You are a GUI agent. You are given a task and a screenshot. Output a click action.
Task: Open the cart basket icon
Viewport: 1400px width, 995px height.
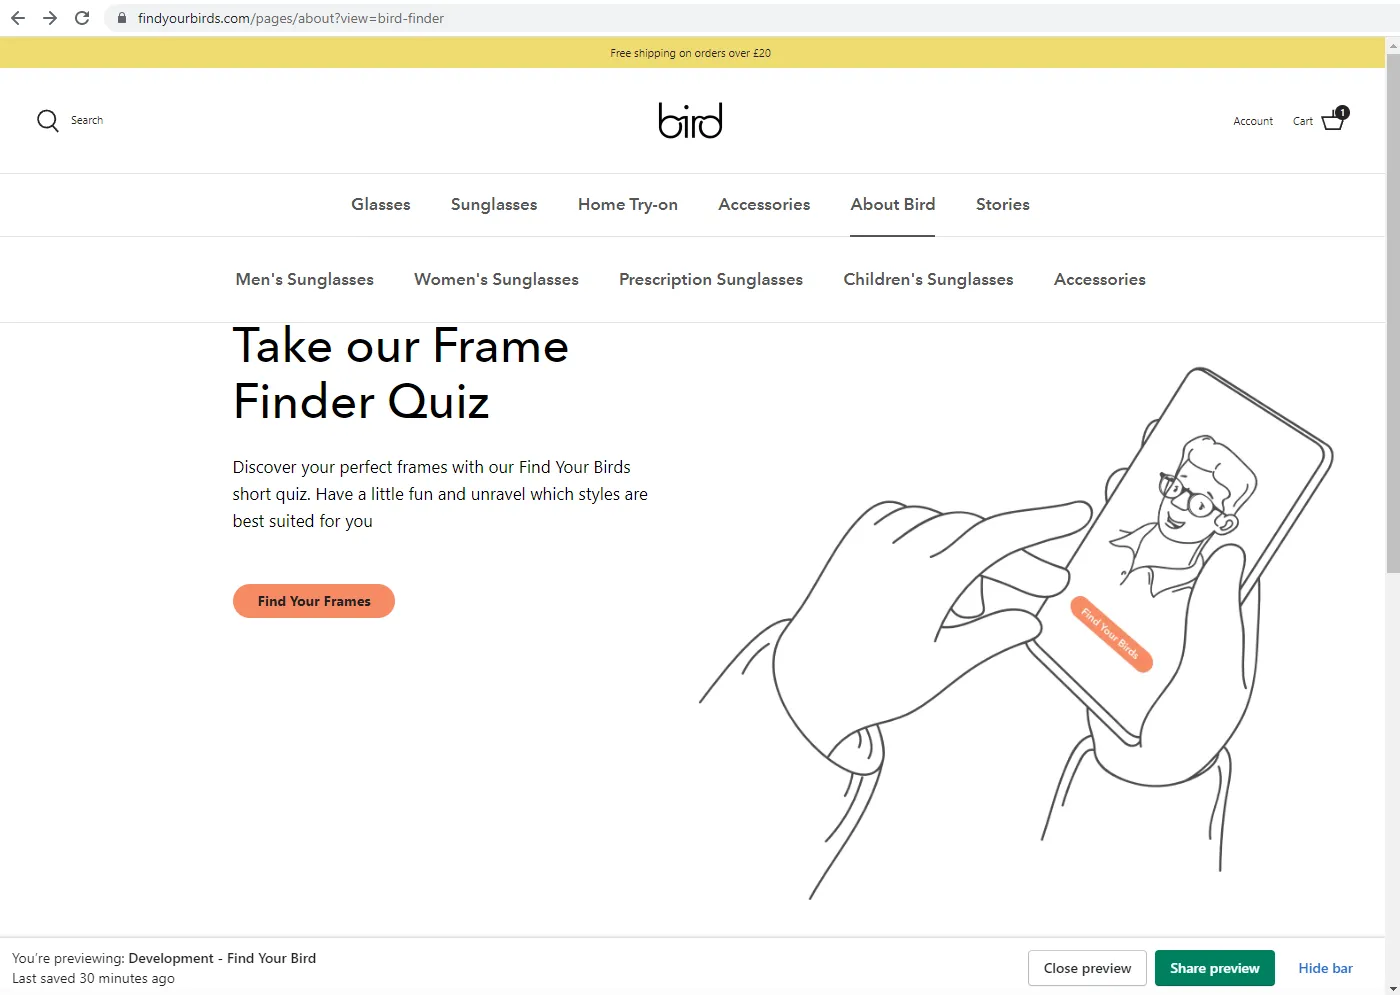tap(1335, 119)
